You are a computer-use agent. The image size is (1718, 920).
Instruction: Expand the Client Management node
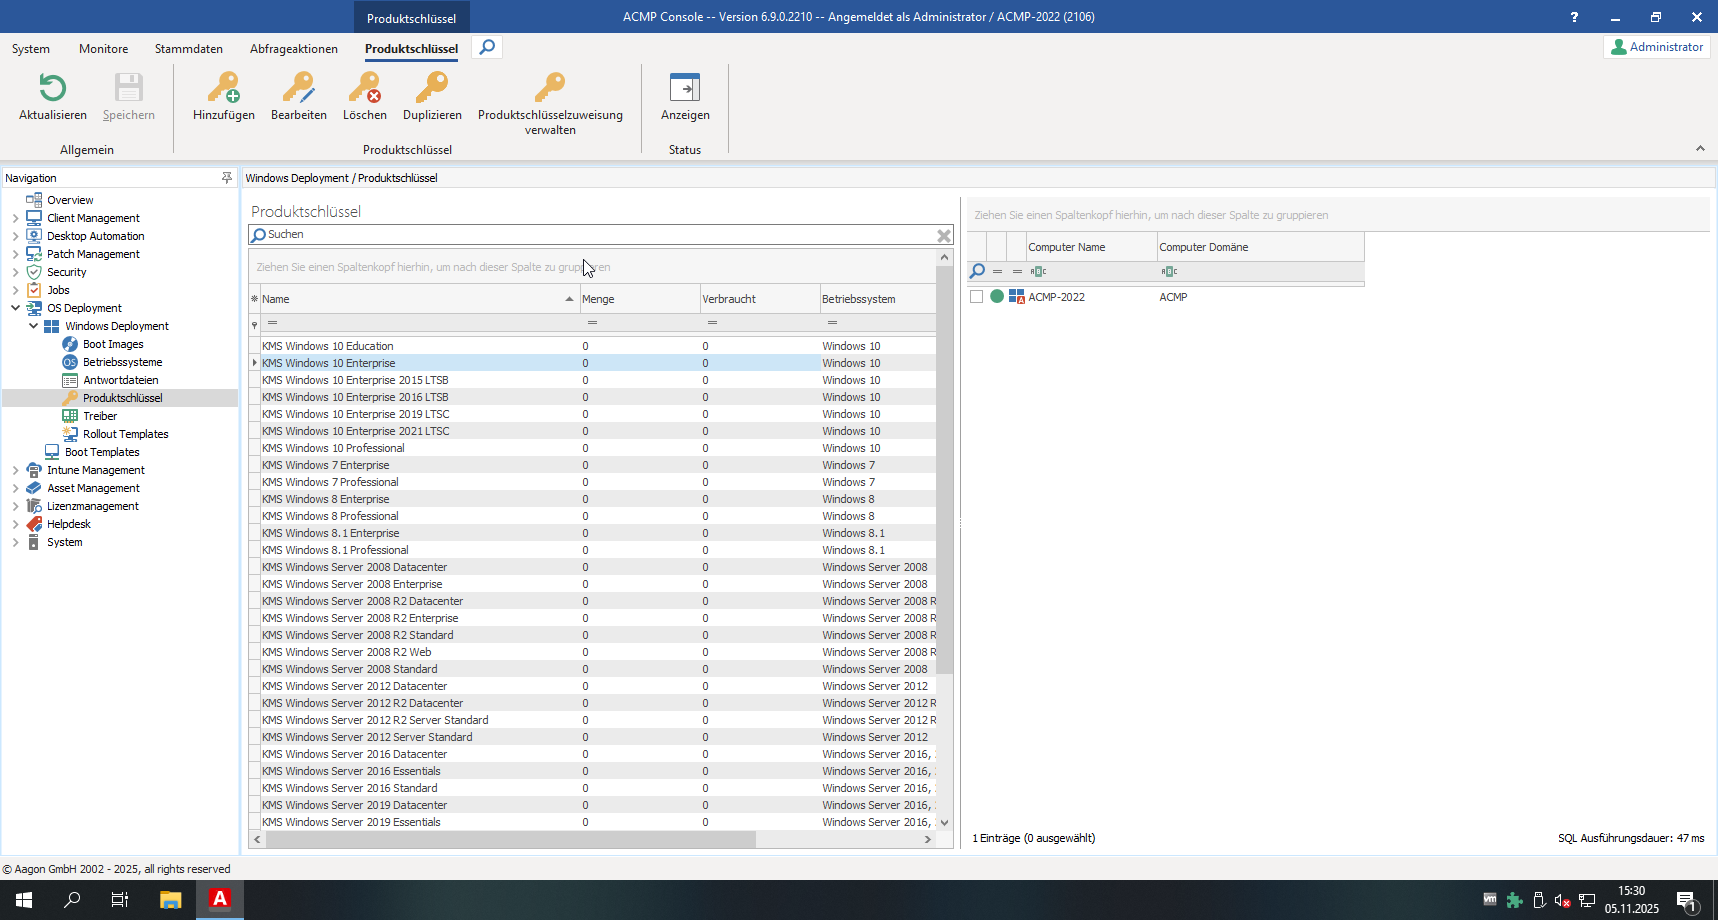(16, 218)
